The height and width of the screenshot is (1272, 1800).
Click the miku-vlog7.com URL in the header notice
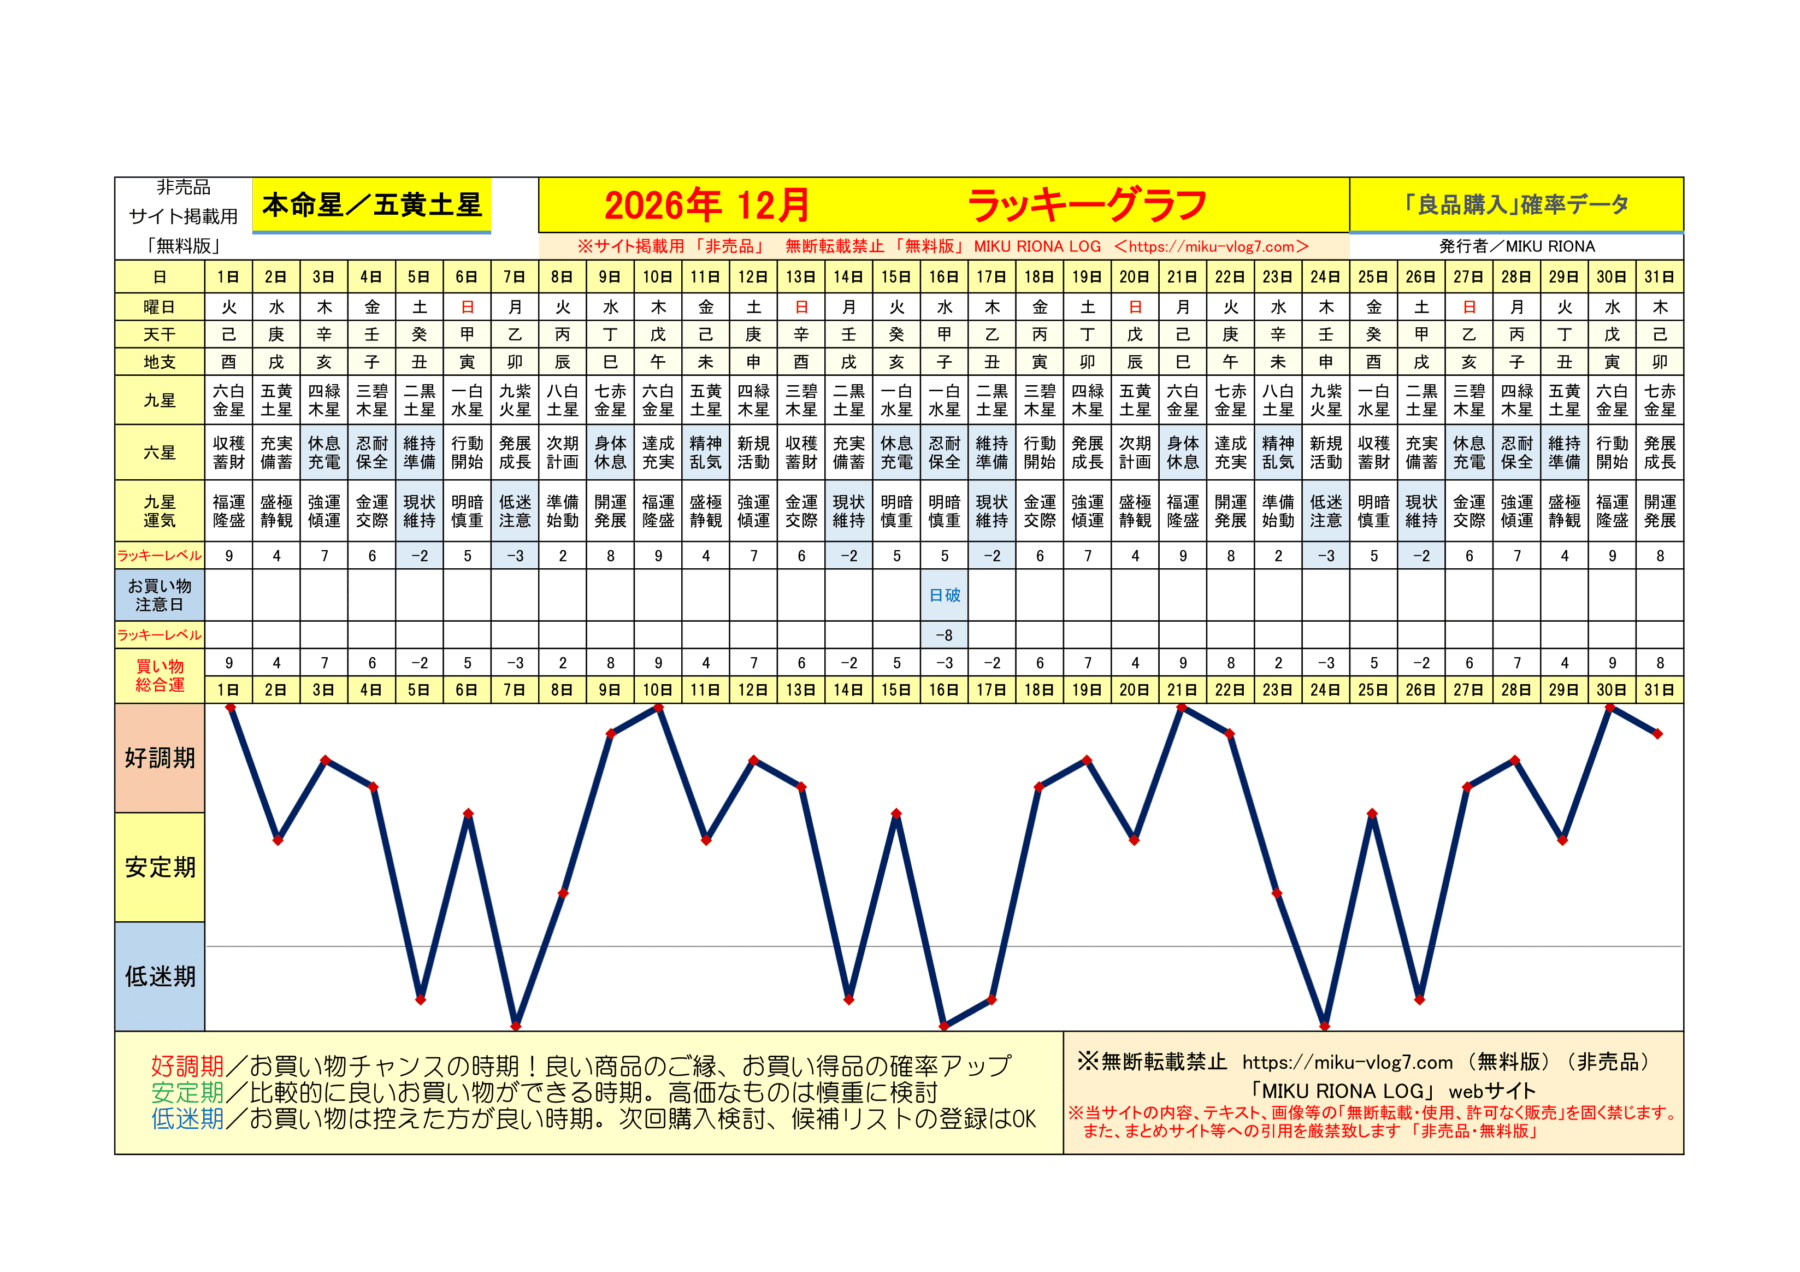(1211, 246)
